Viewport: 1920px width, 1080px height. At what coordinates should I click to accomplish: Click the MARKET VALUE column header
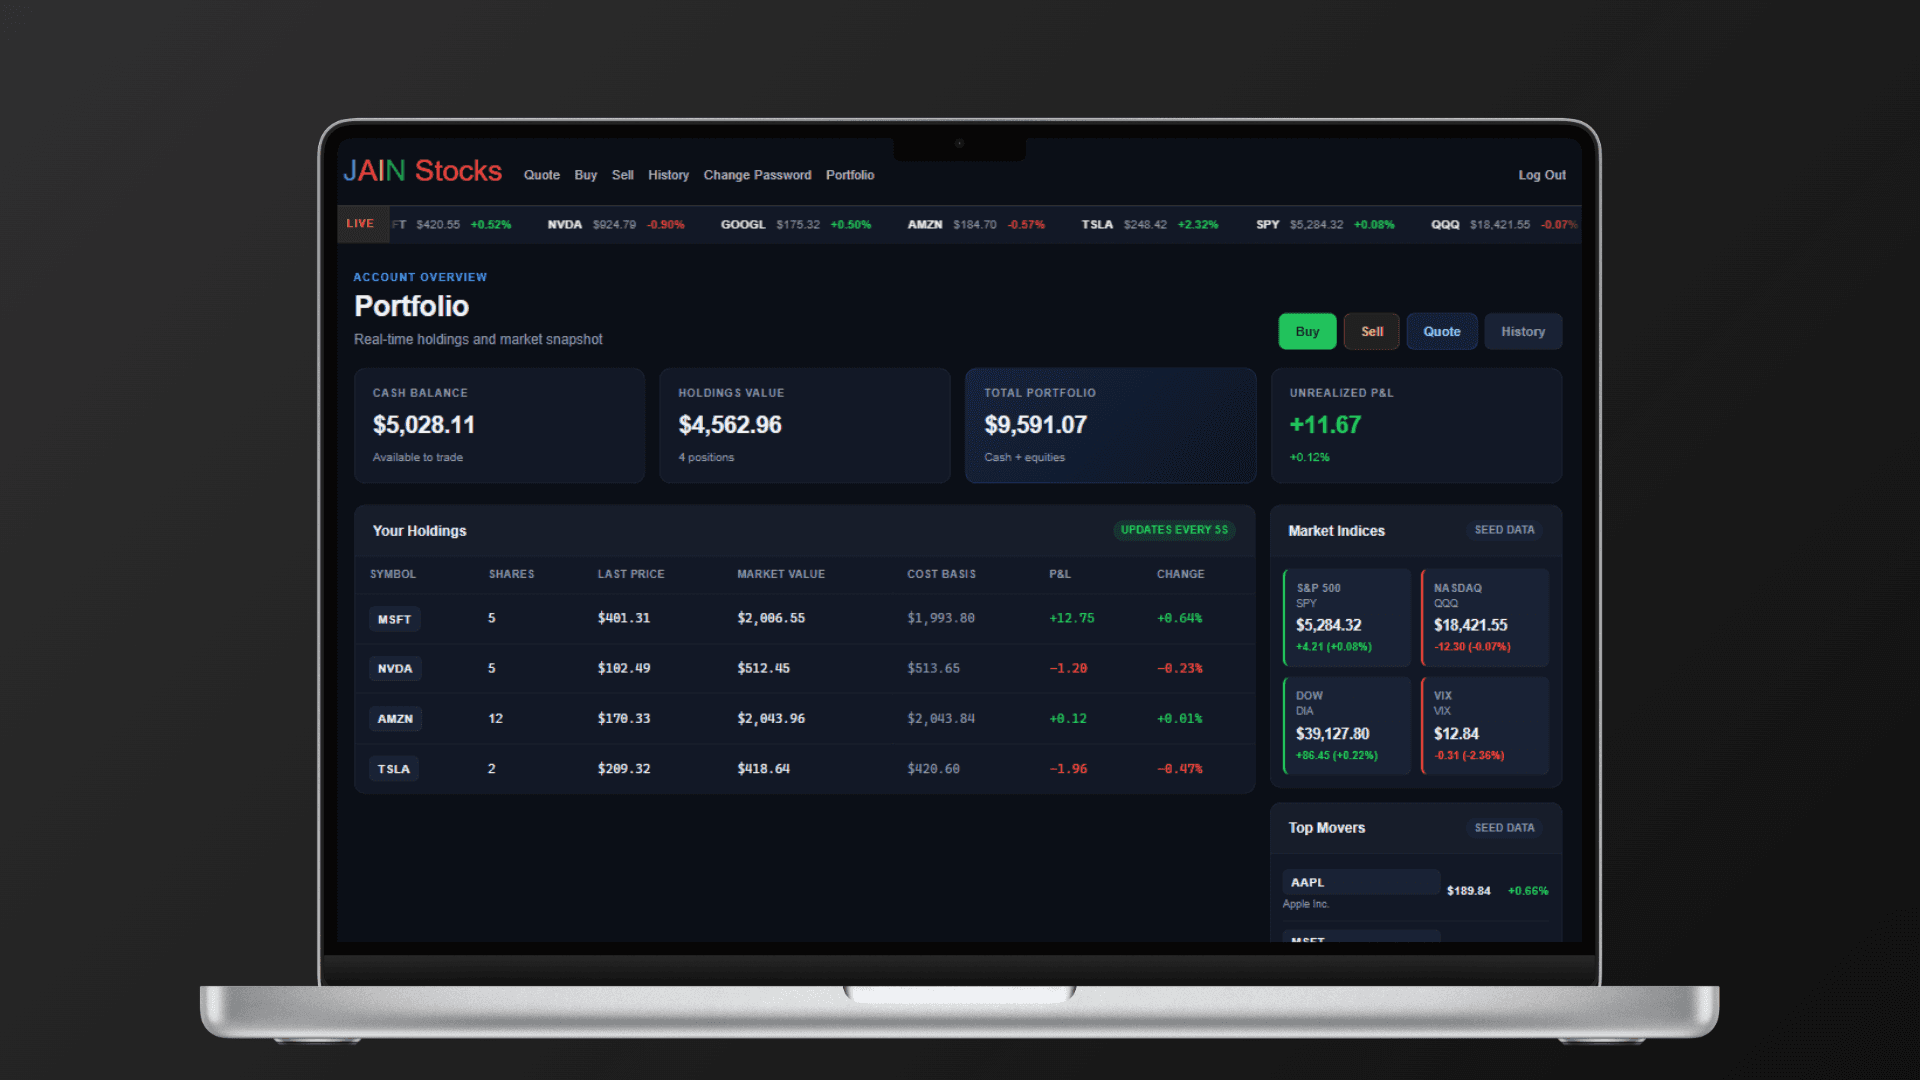pos(781,574)
